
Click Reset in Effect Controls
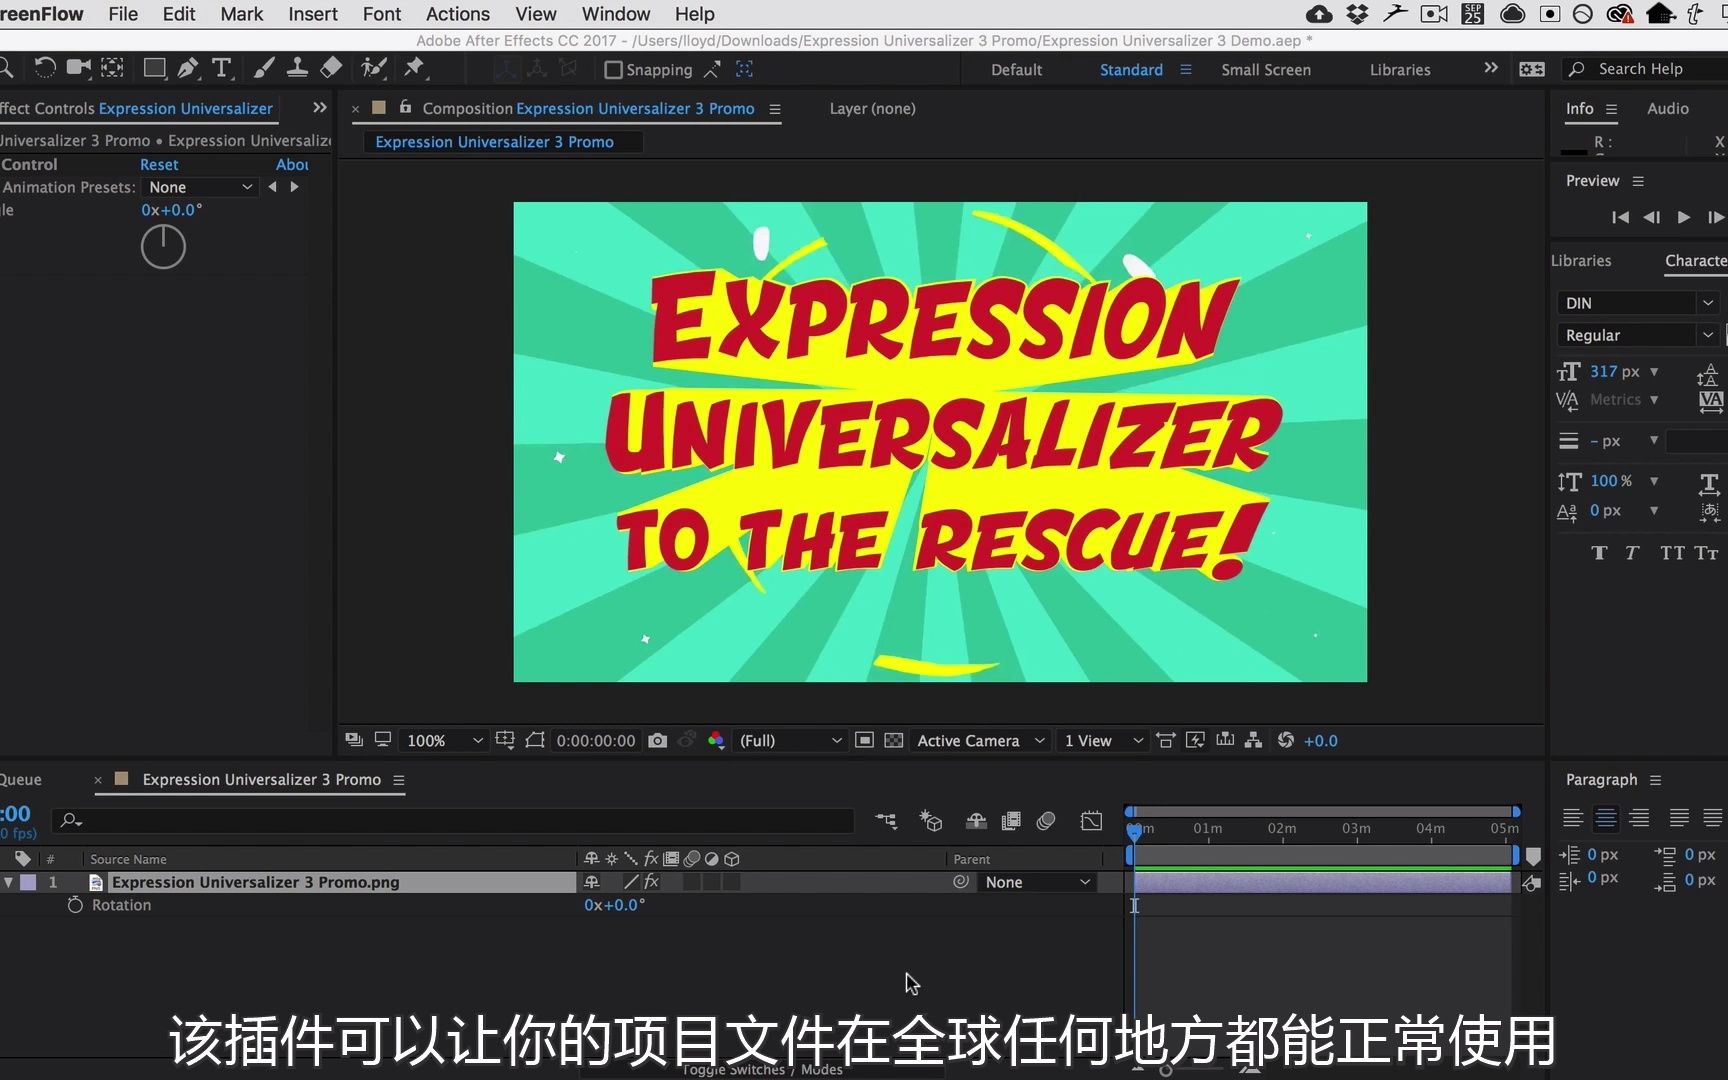point(158,164)
